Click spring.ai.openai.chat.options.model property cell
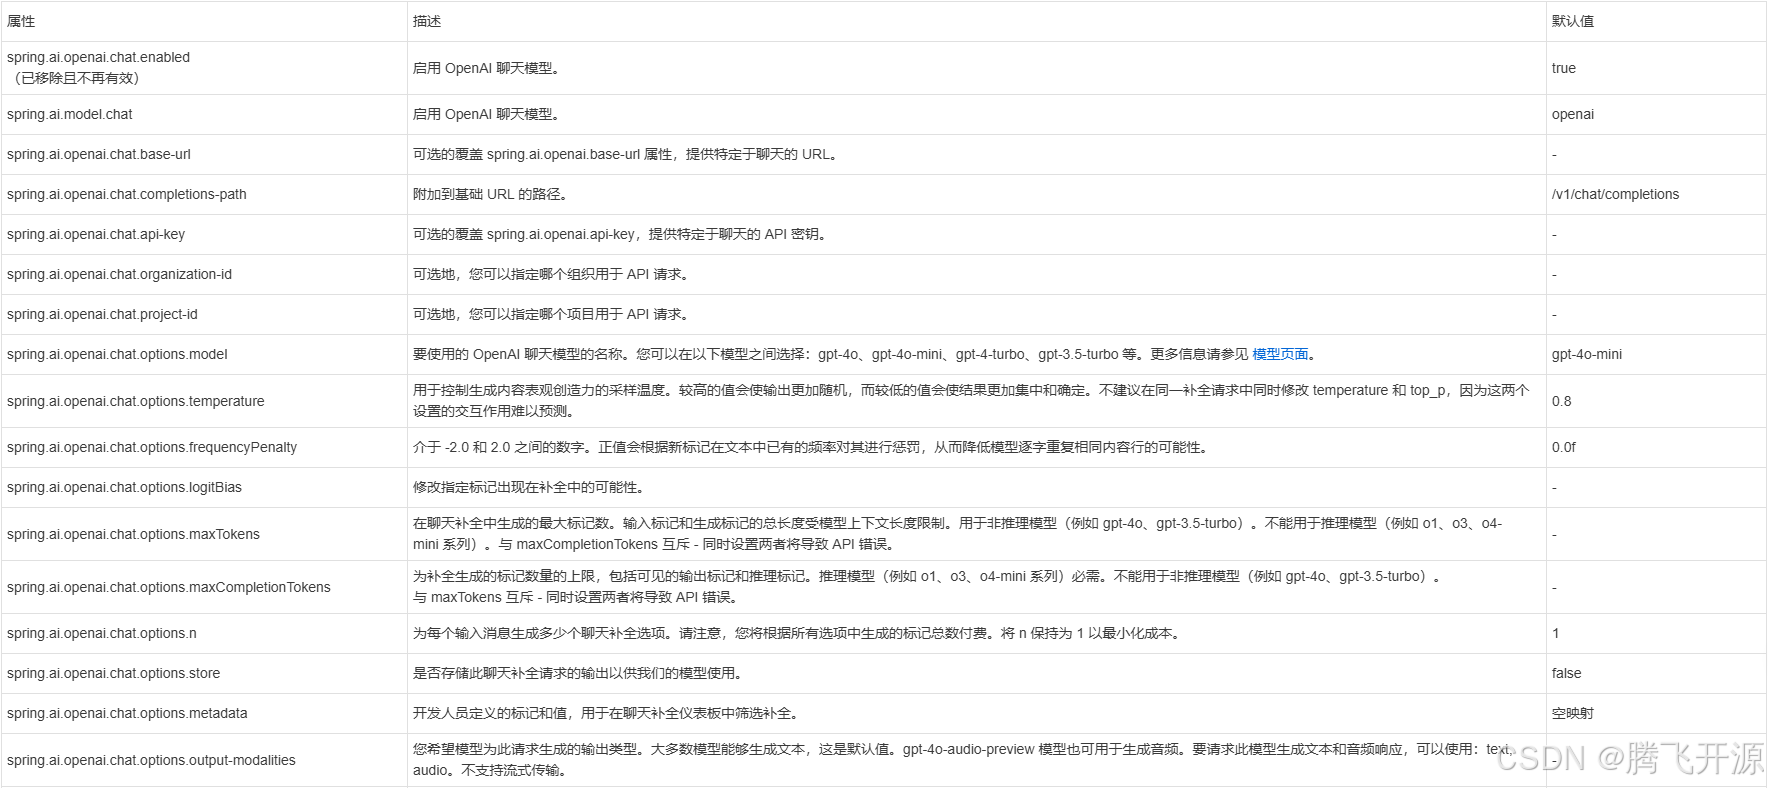 (x=204, y=354)
